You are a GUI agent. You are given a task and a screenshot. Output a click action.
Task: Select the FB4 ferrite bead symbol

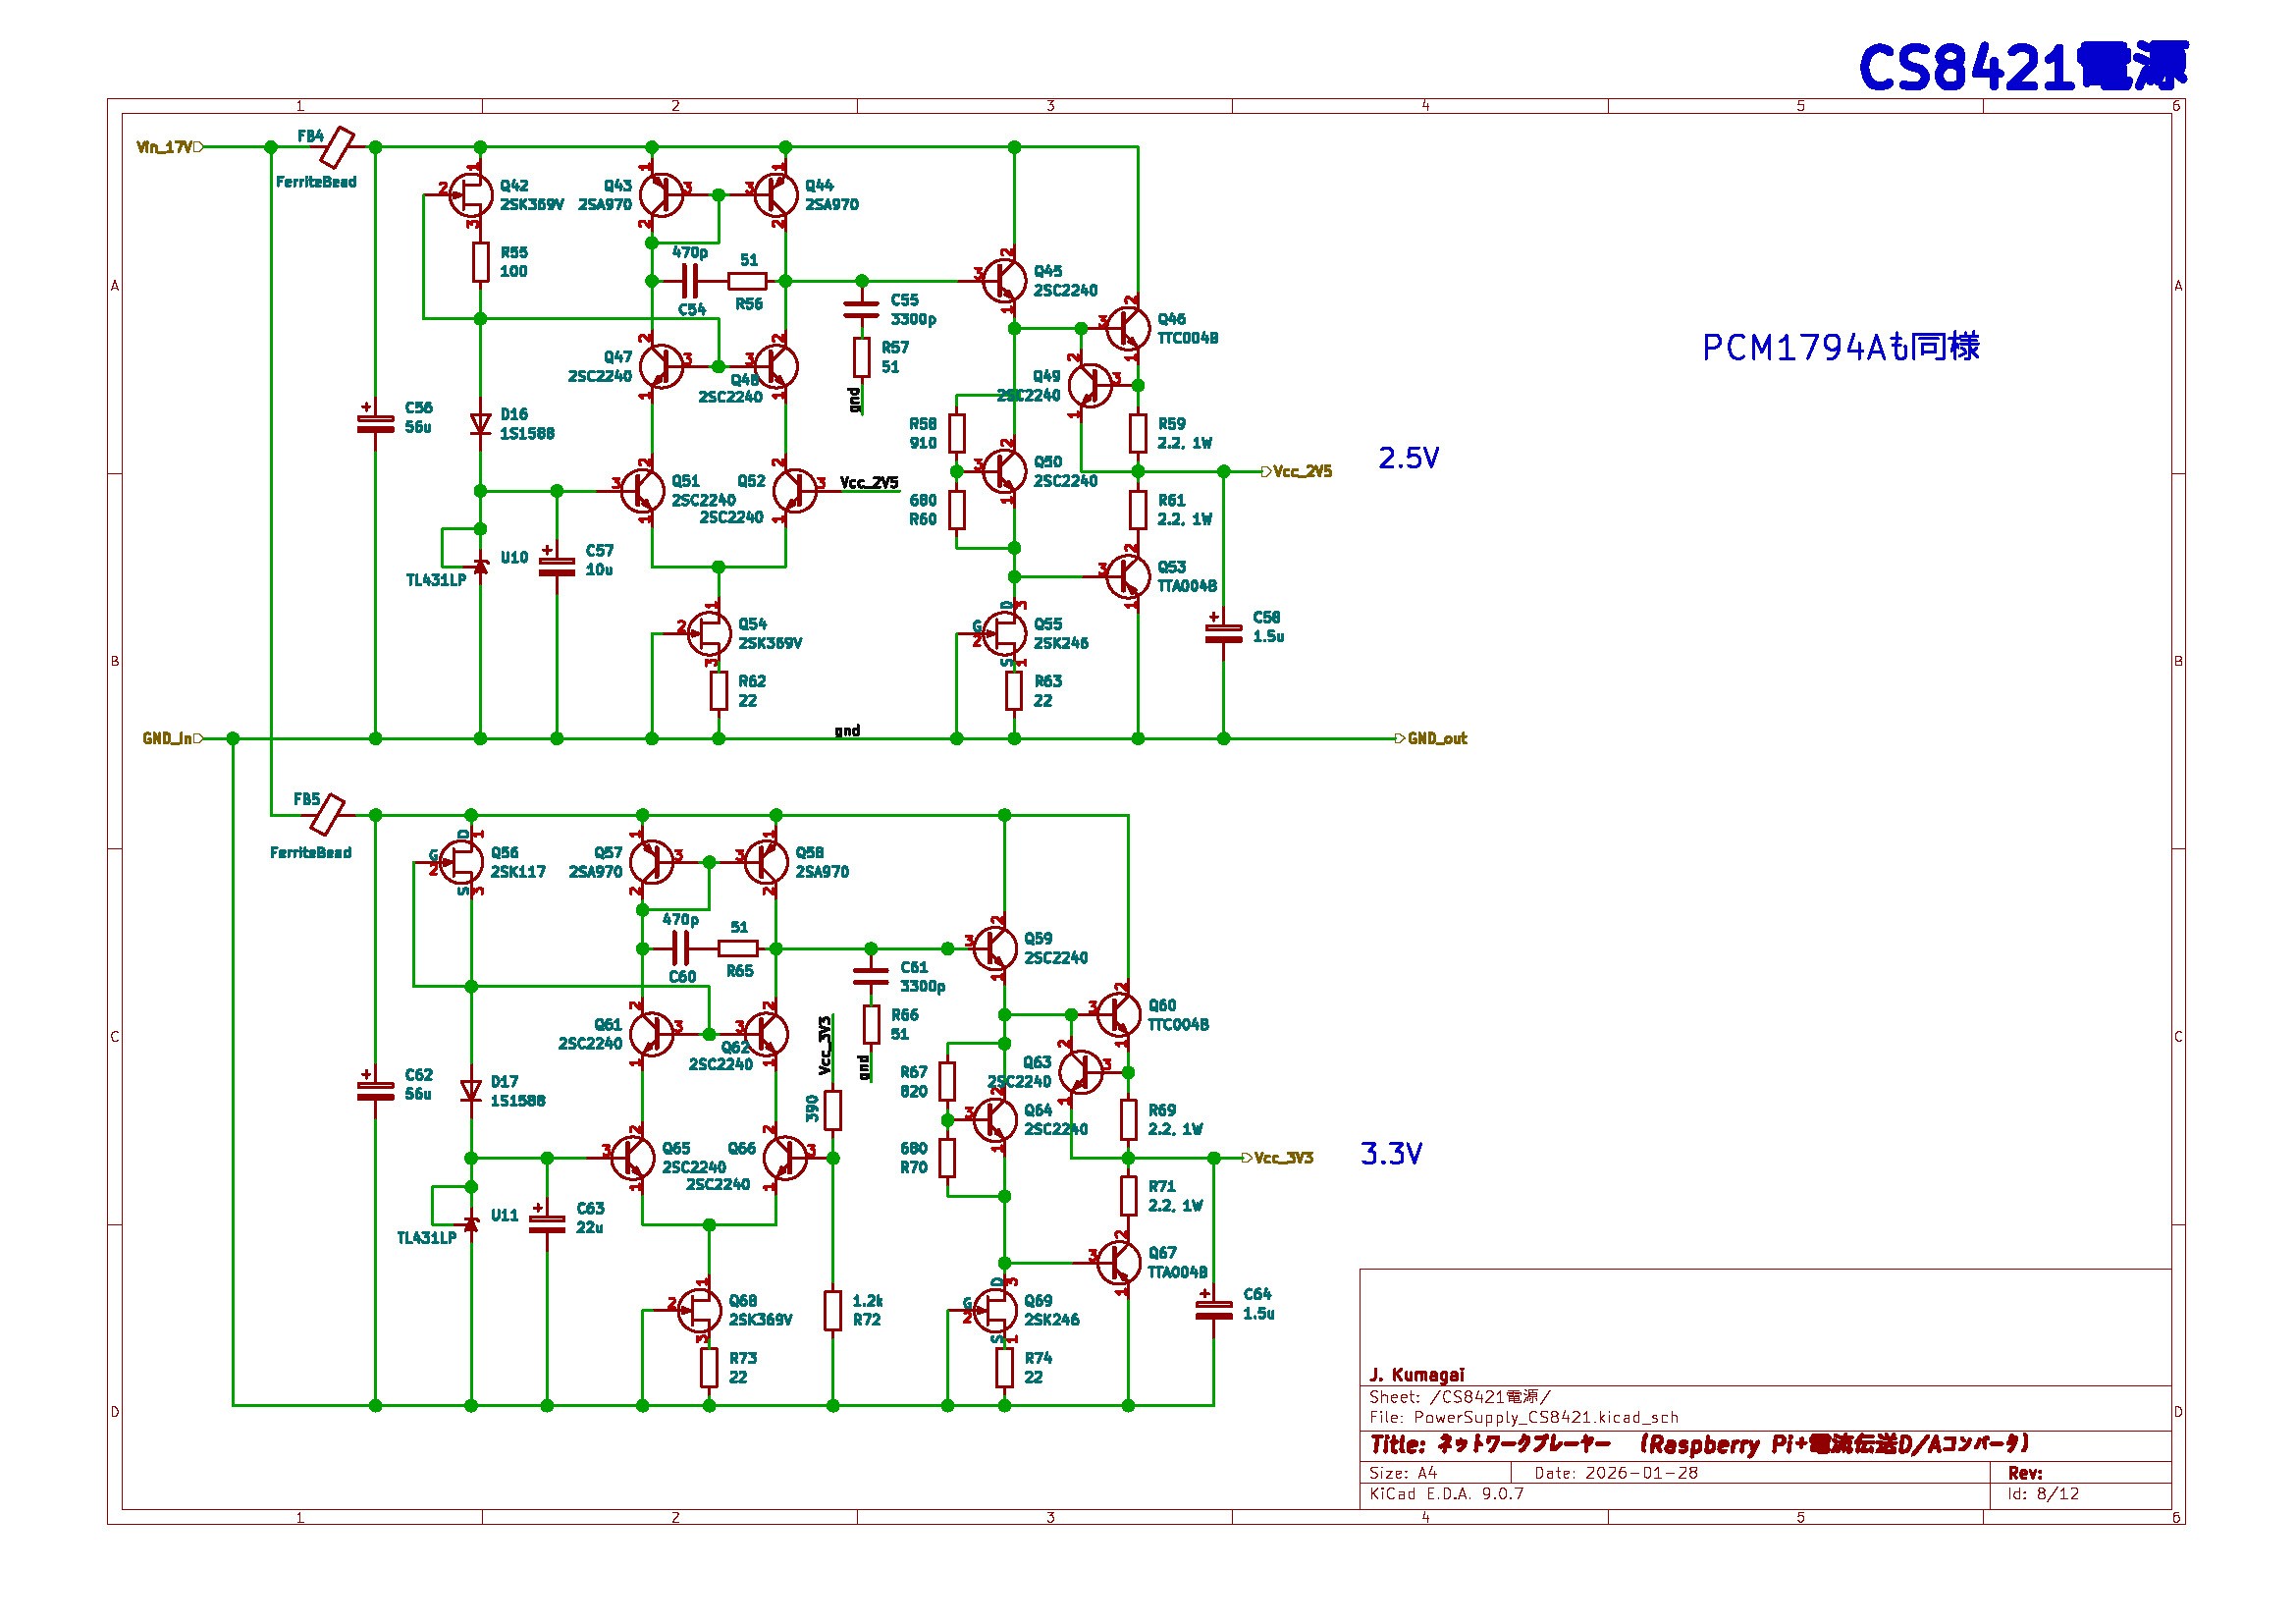tap(337, 147)
